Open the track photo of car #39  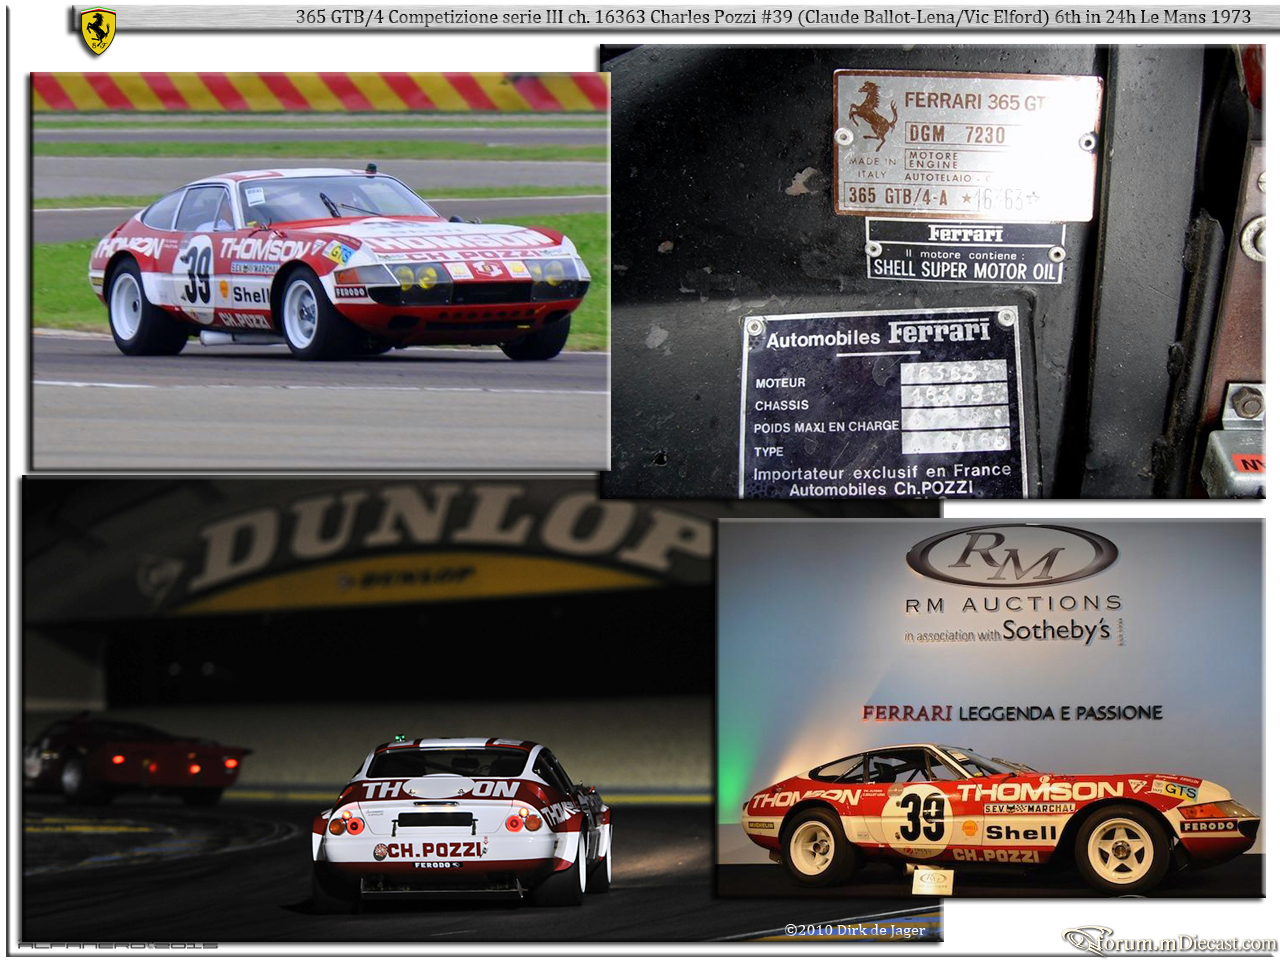(320, 270)
